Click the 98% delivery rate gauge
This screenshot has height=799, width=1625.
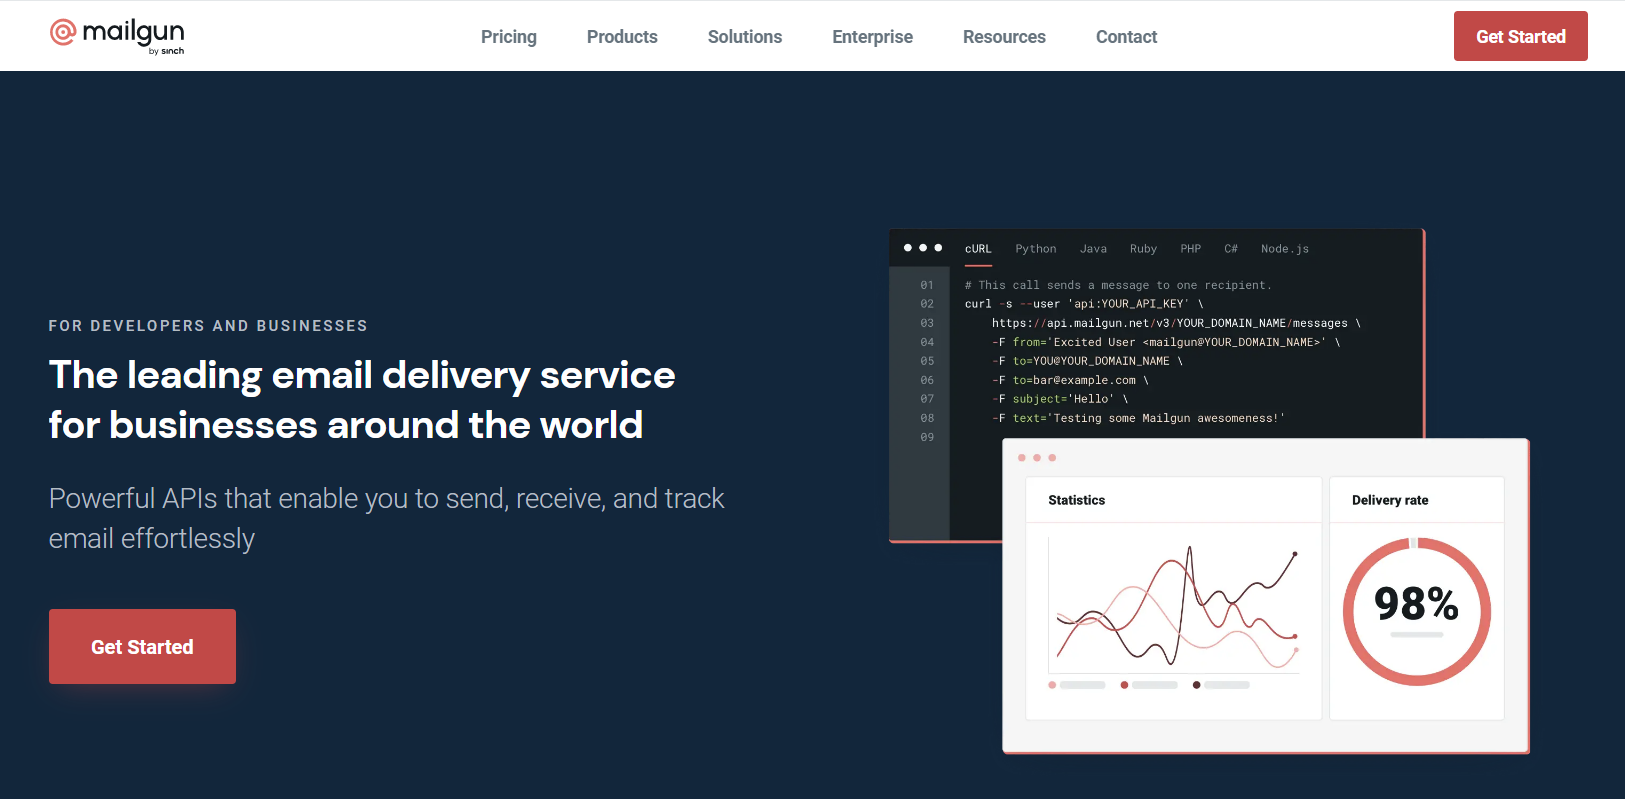[1417, 611]
